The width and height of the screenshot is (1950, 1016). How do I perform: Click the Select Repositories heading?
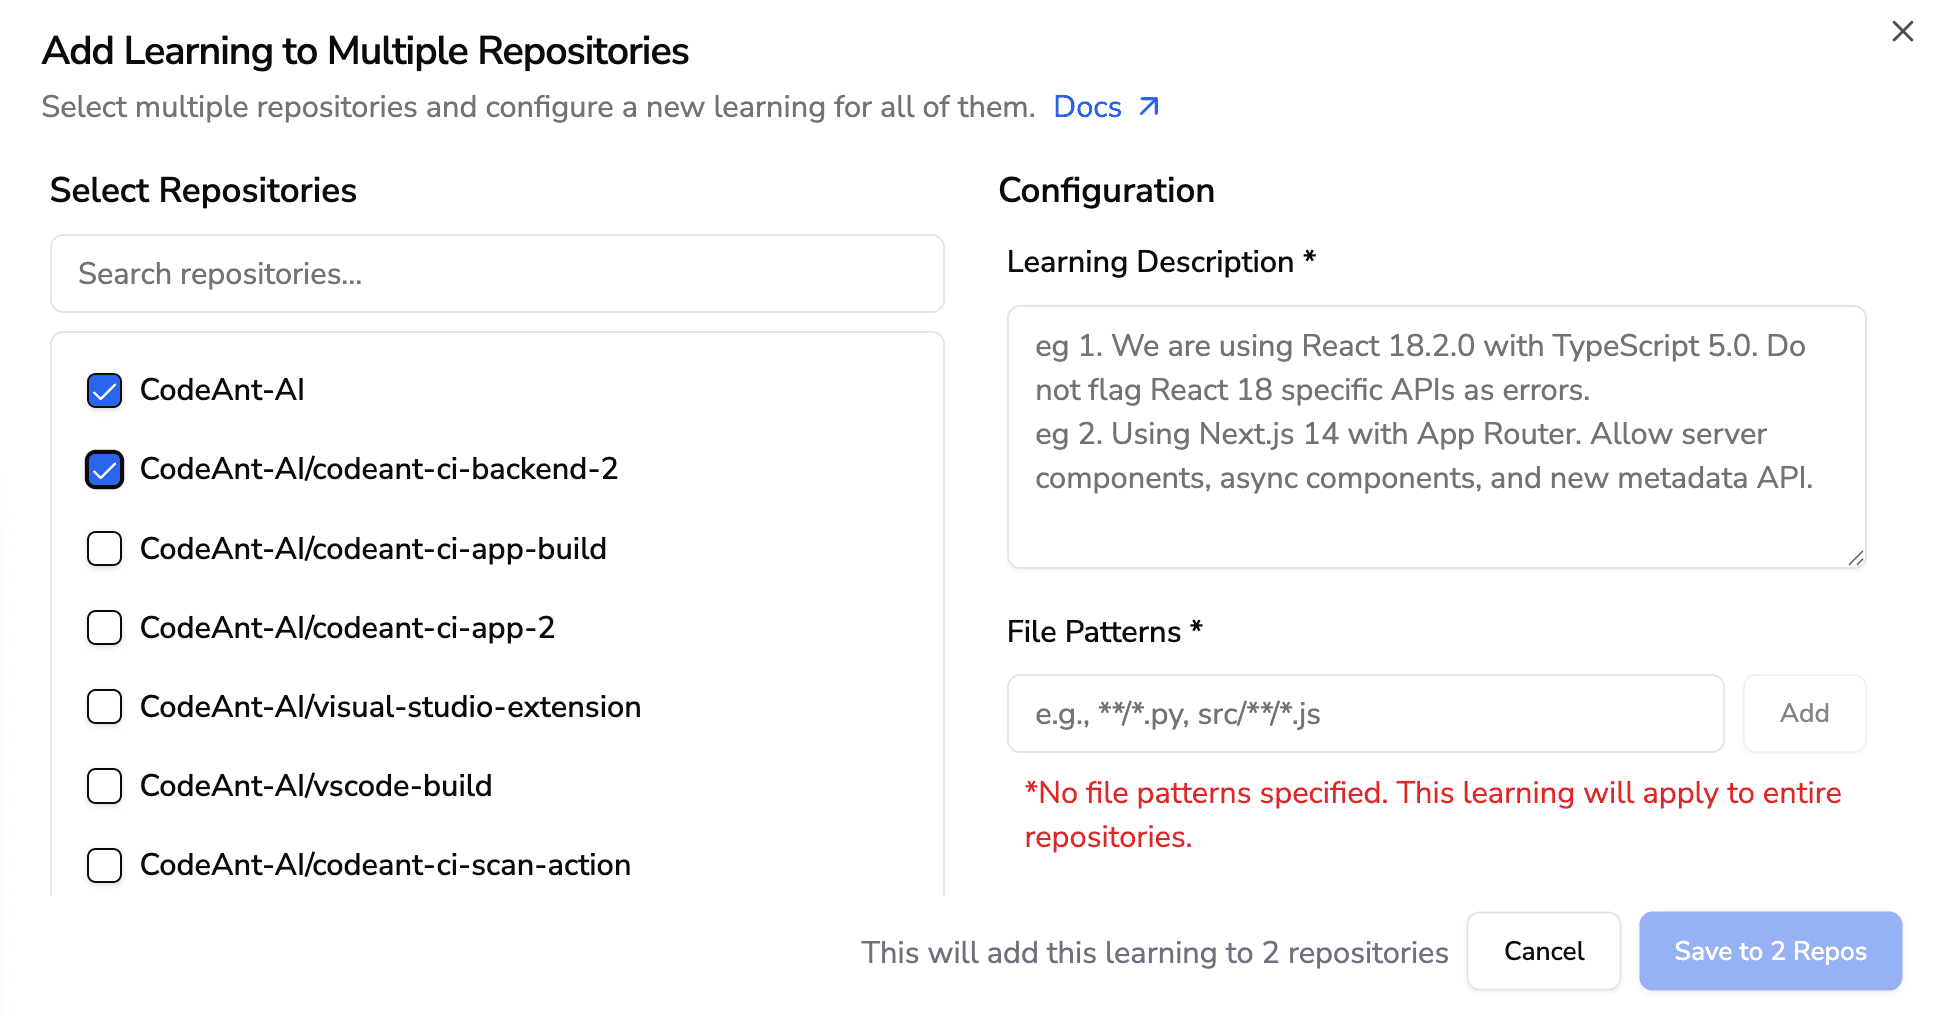(x=202, y=190)
